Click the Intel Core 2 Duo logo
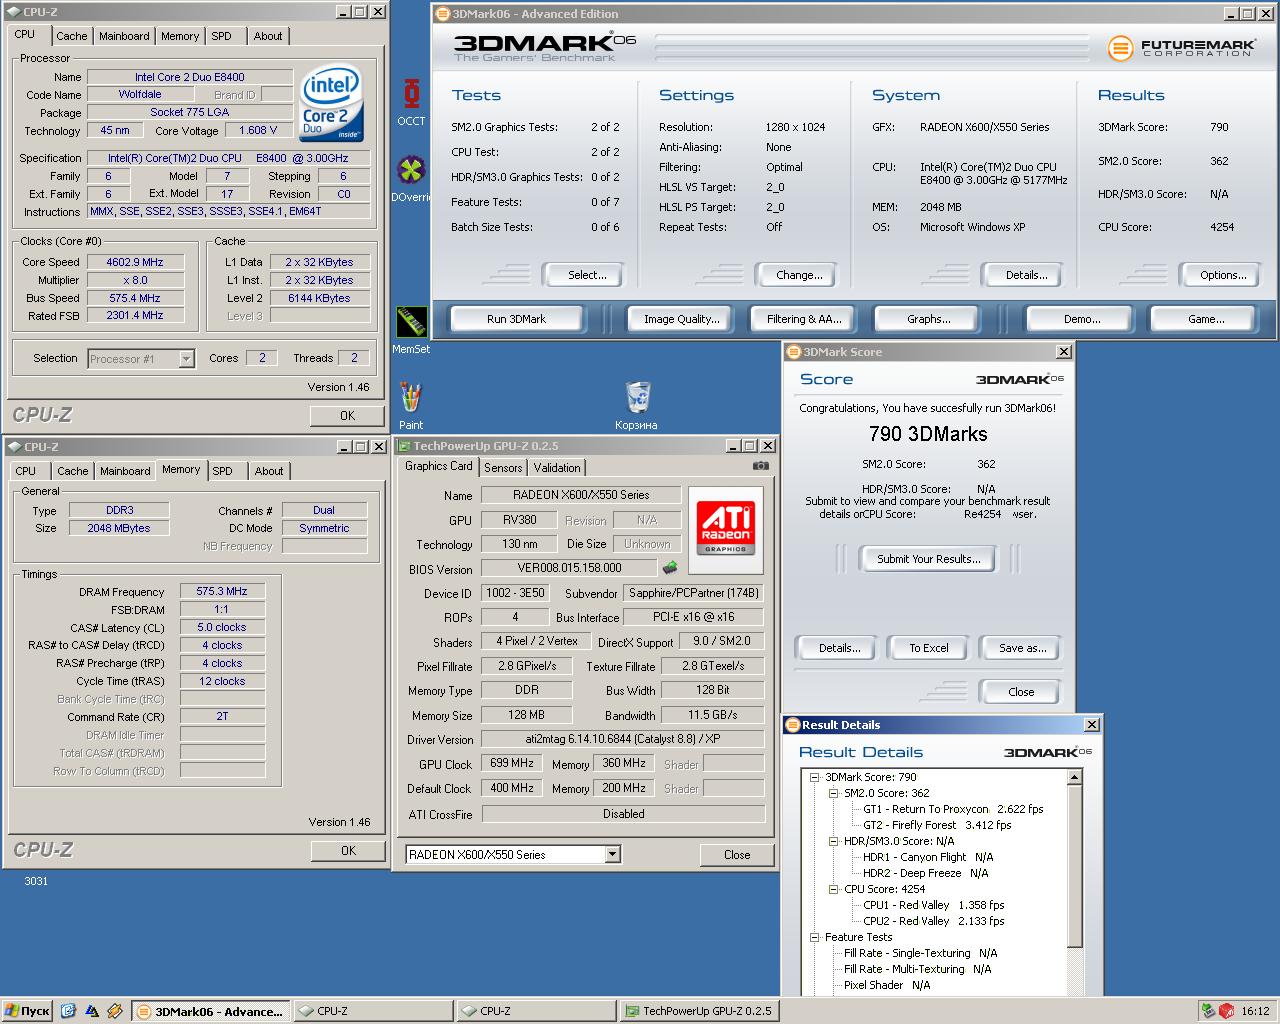 point(333,105)
